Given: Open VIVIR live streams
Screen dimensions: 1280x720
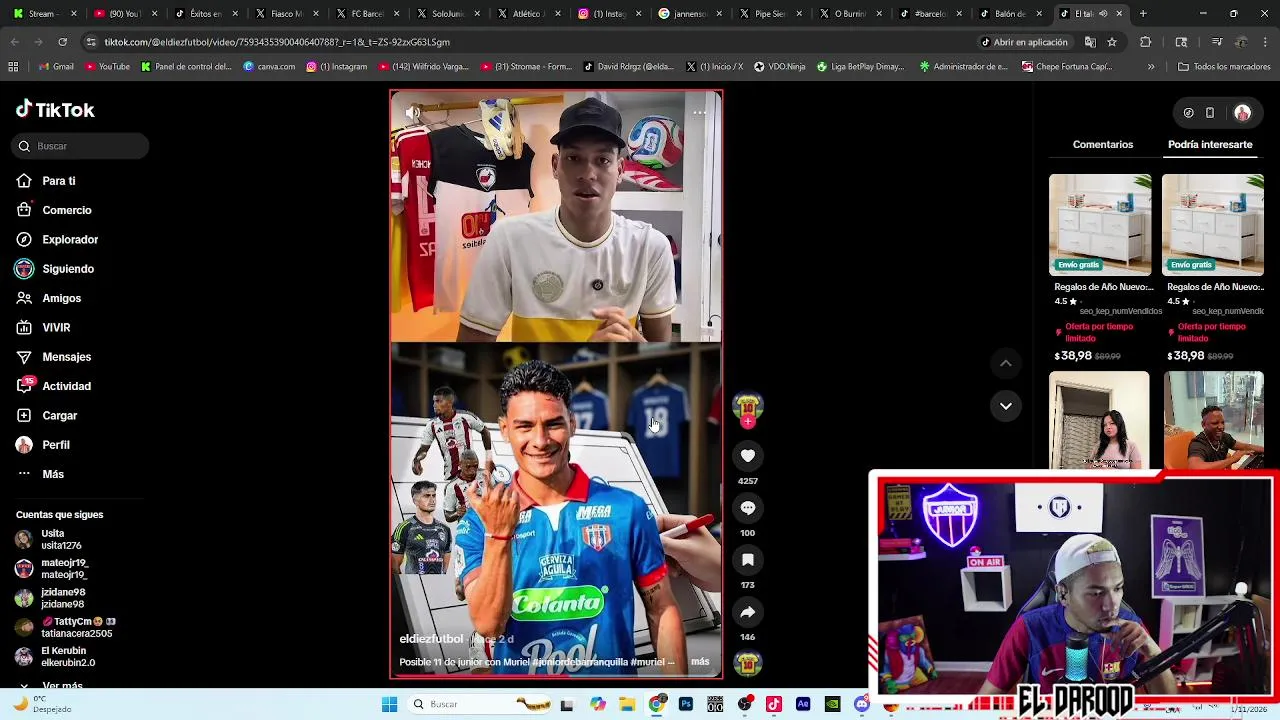Looking at the screenshot, I should click(43, 327).
